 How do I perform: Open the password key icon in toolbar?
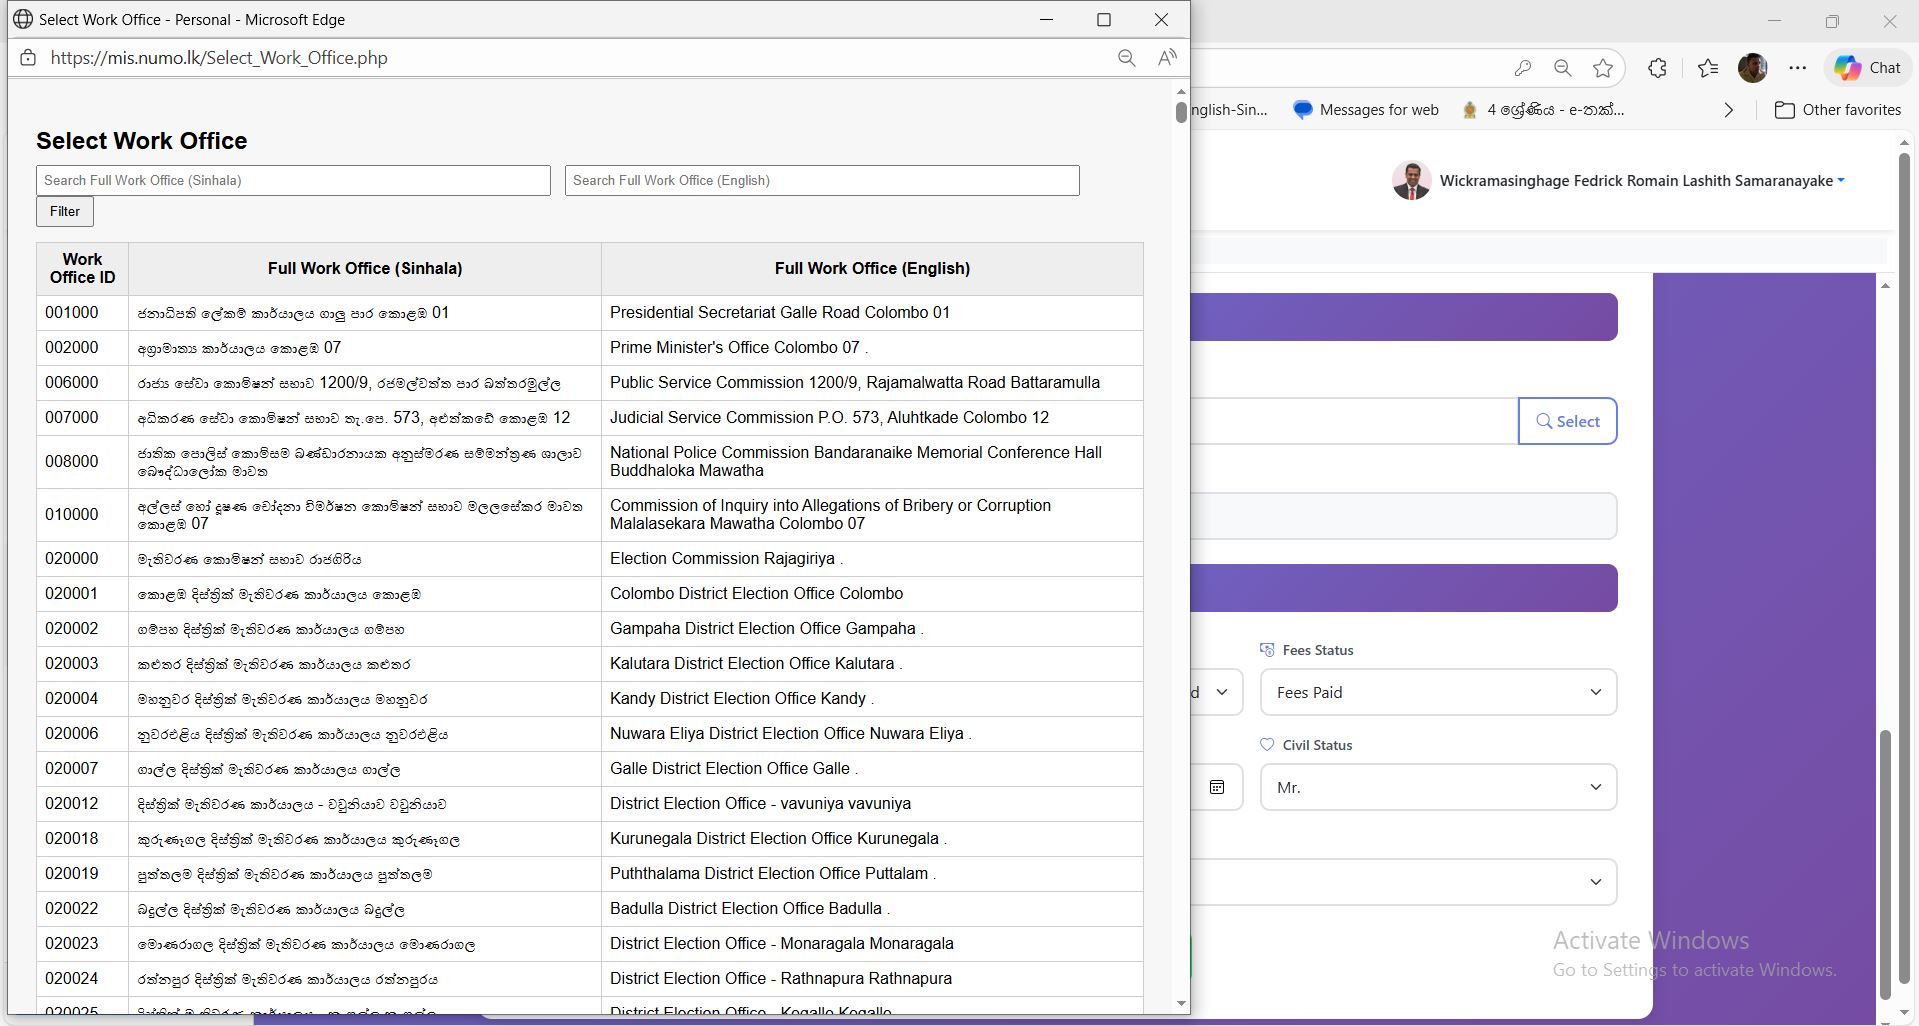pos(1522,68)
